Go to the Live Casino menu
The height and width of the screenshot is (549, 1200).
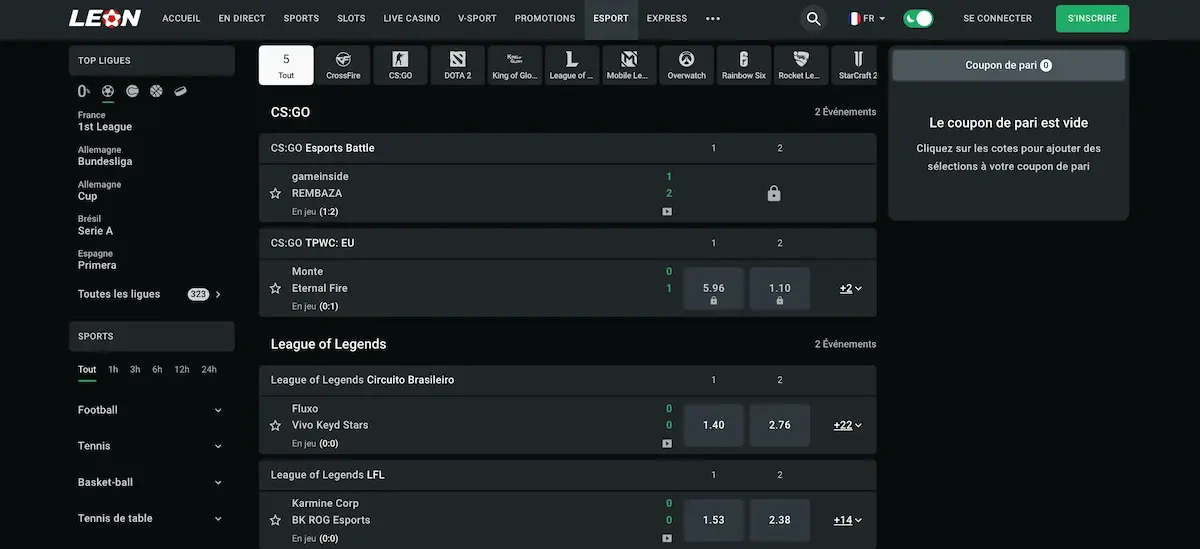411,18
